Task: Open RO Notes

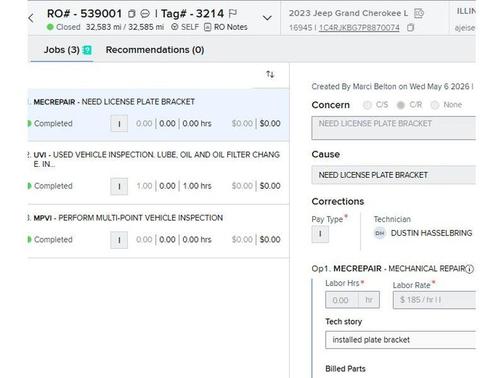Action: [x=226, y=27]
